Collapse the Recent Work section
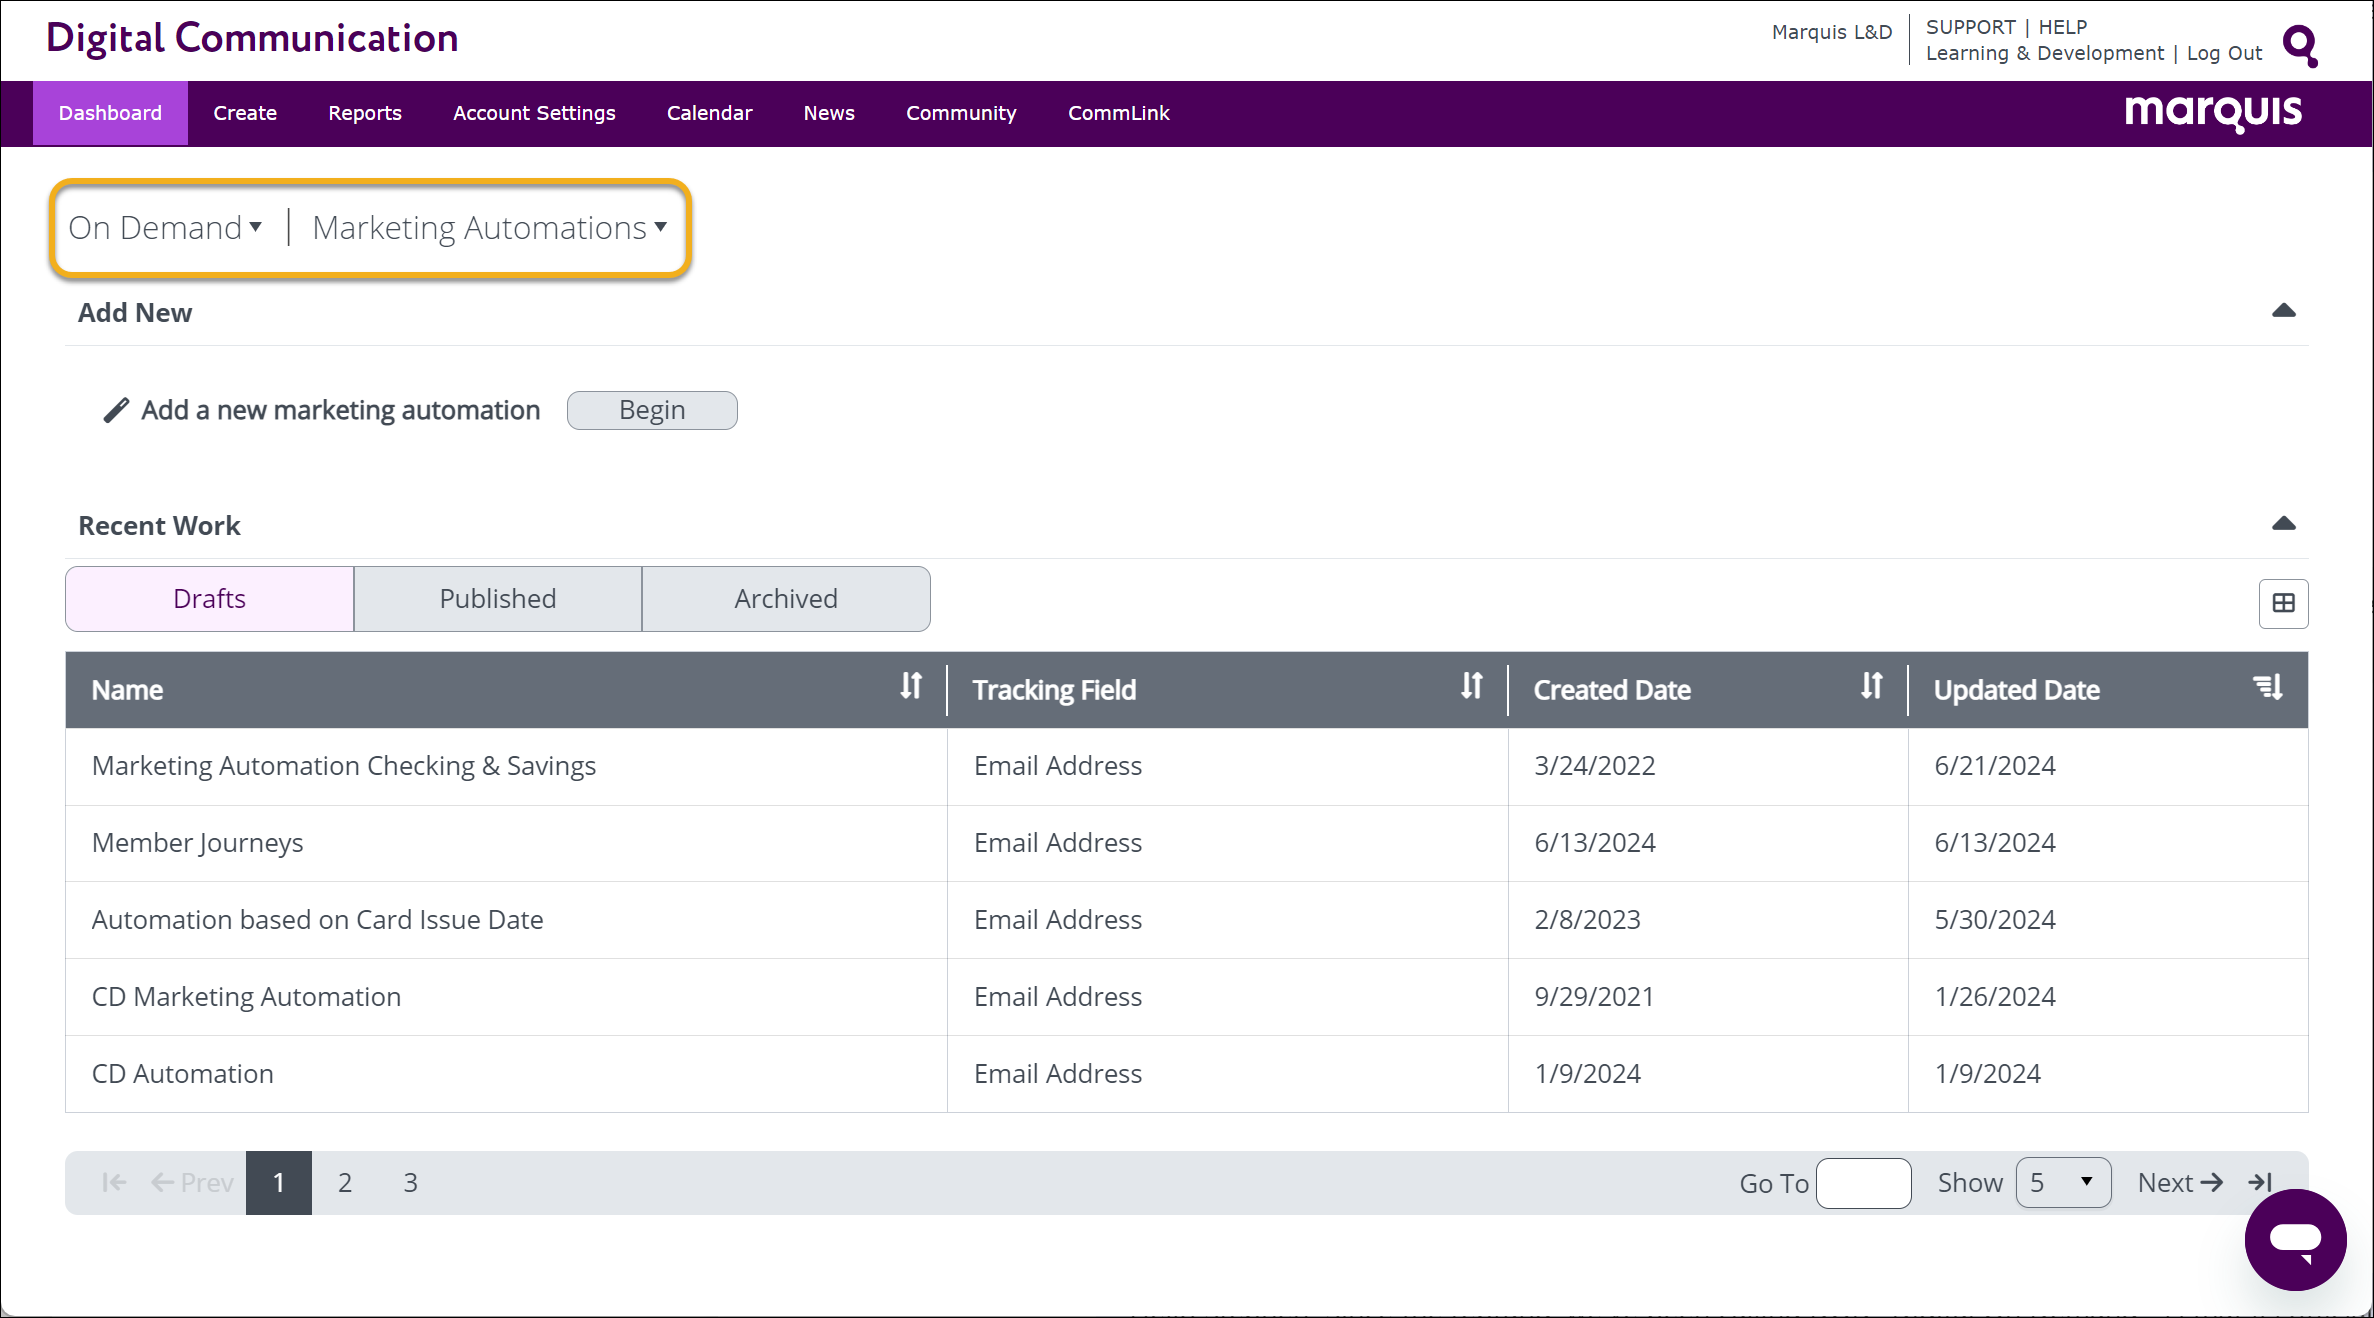This screenshot has width=2374, height=1318. tap(2283, 524)
